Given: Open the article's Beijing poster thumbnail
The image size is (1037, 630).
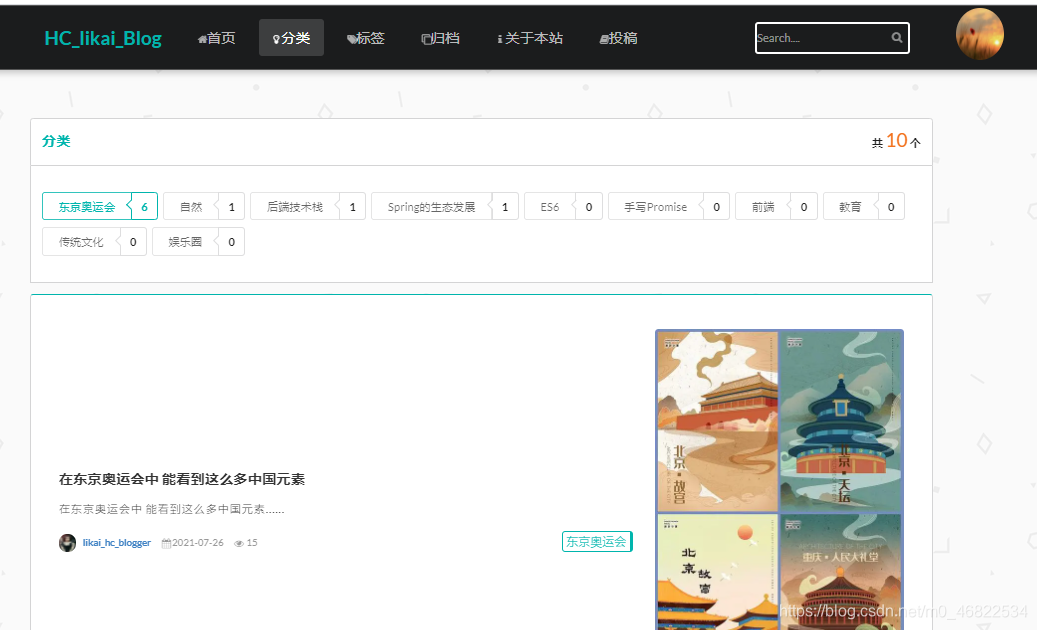Looking at the screenshot, I should click(x=779, y=479).
